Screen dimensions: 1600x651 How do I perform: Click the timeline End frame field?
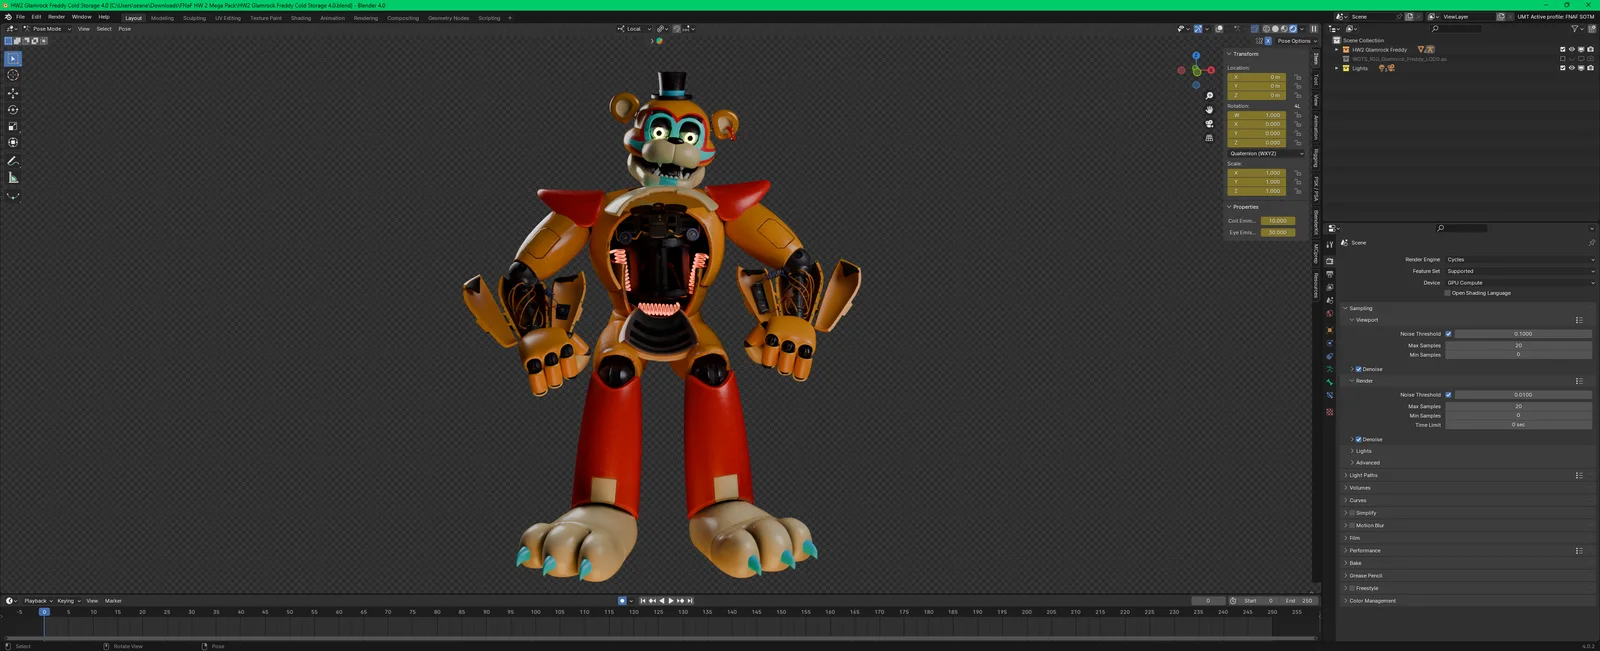[1299, 601]
